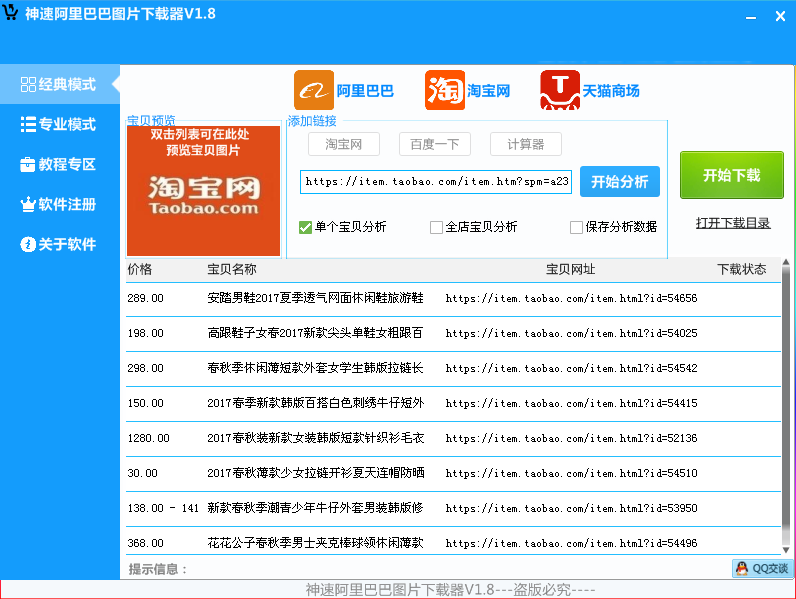Click URL ending id=54542
The width and height of the screenshot is (796, 599).
(x=572, y=369)
